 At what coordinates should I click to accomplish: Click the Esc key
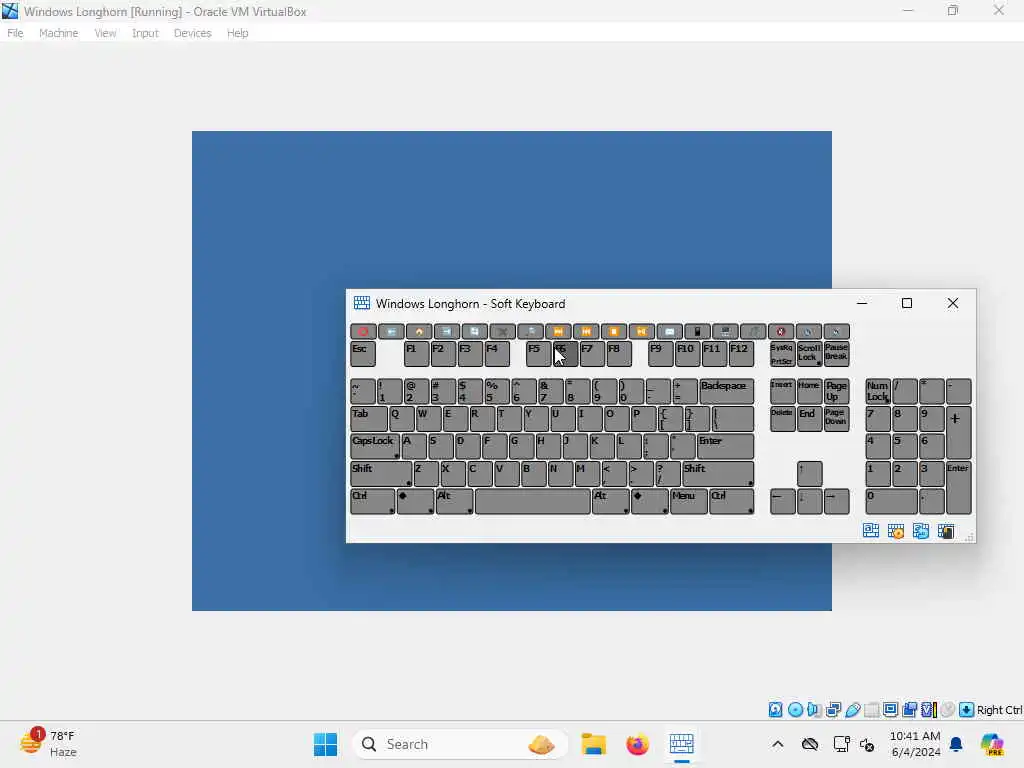click(x=363, y=353)
